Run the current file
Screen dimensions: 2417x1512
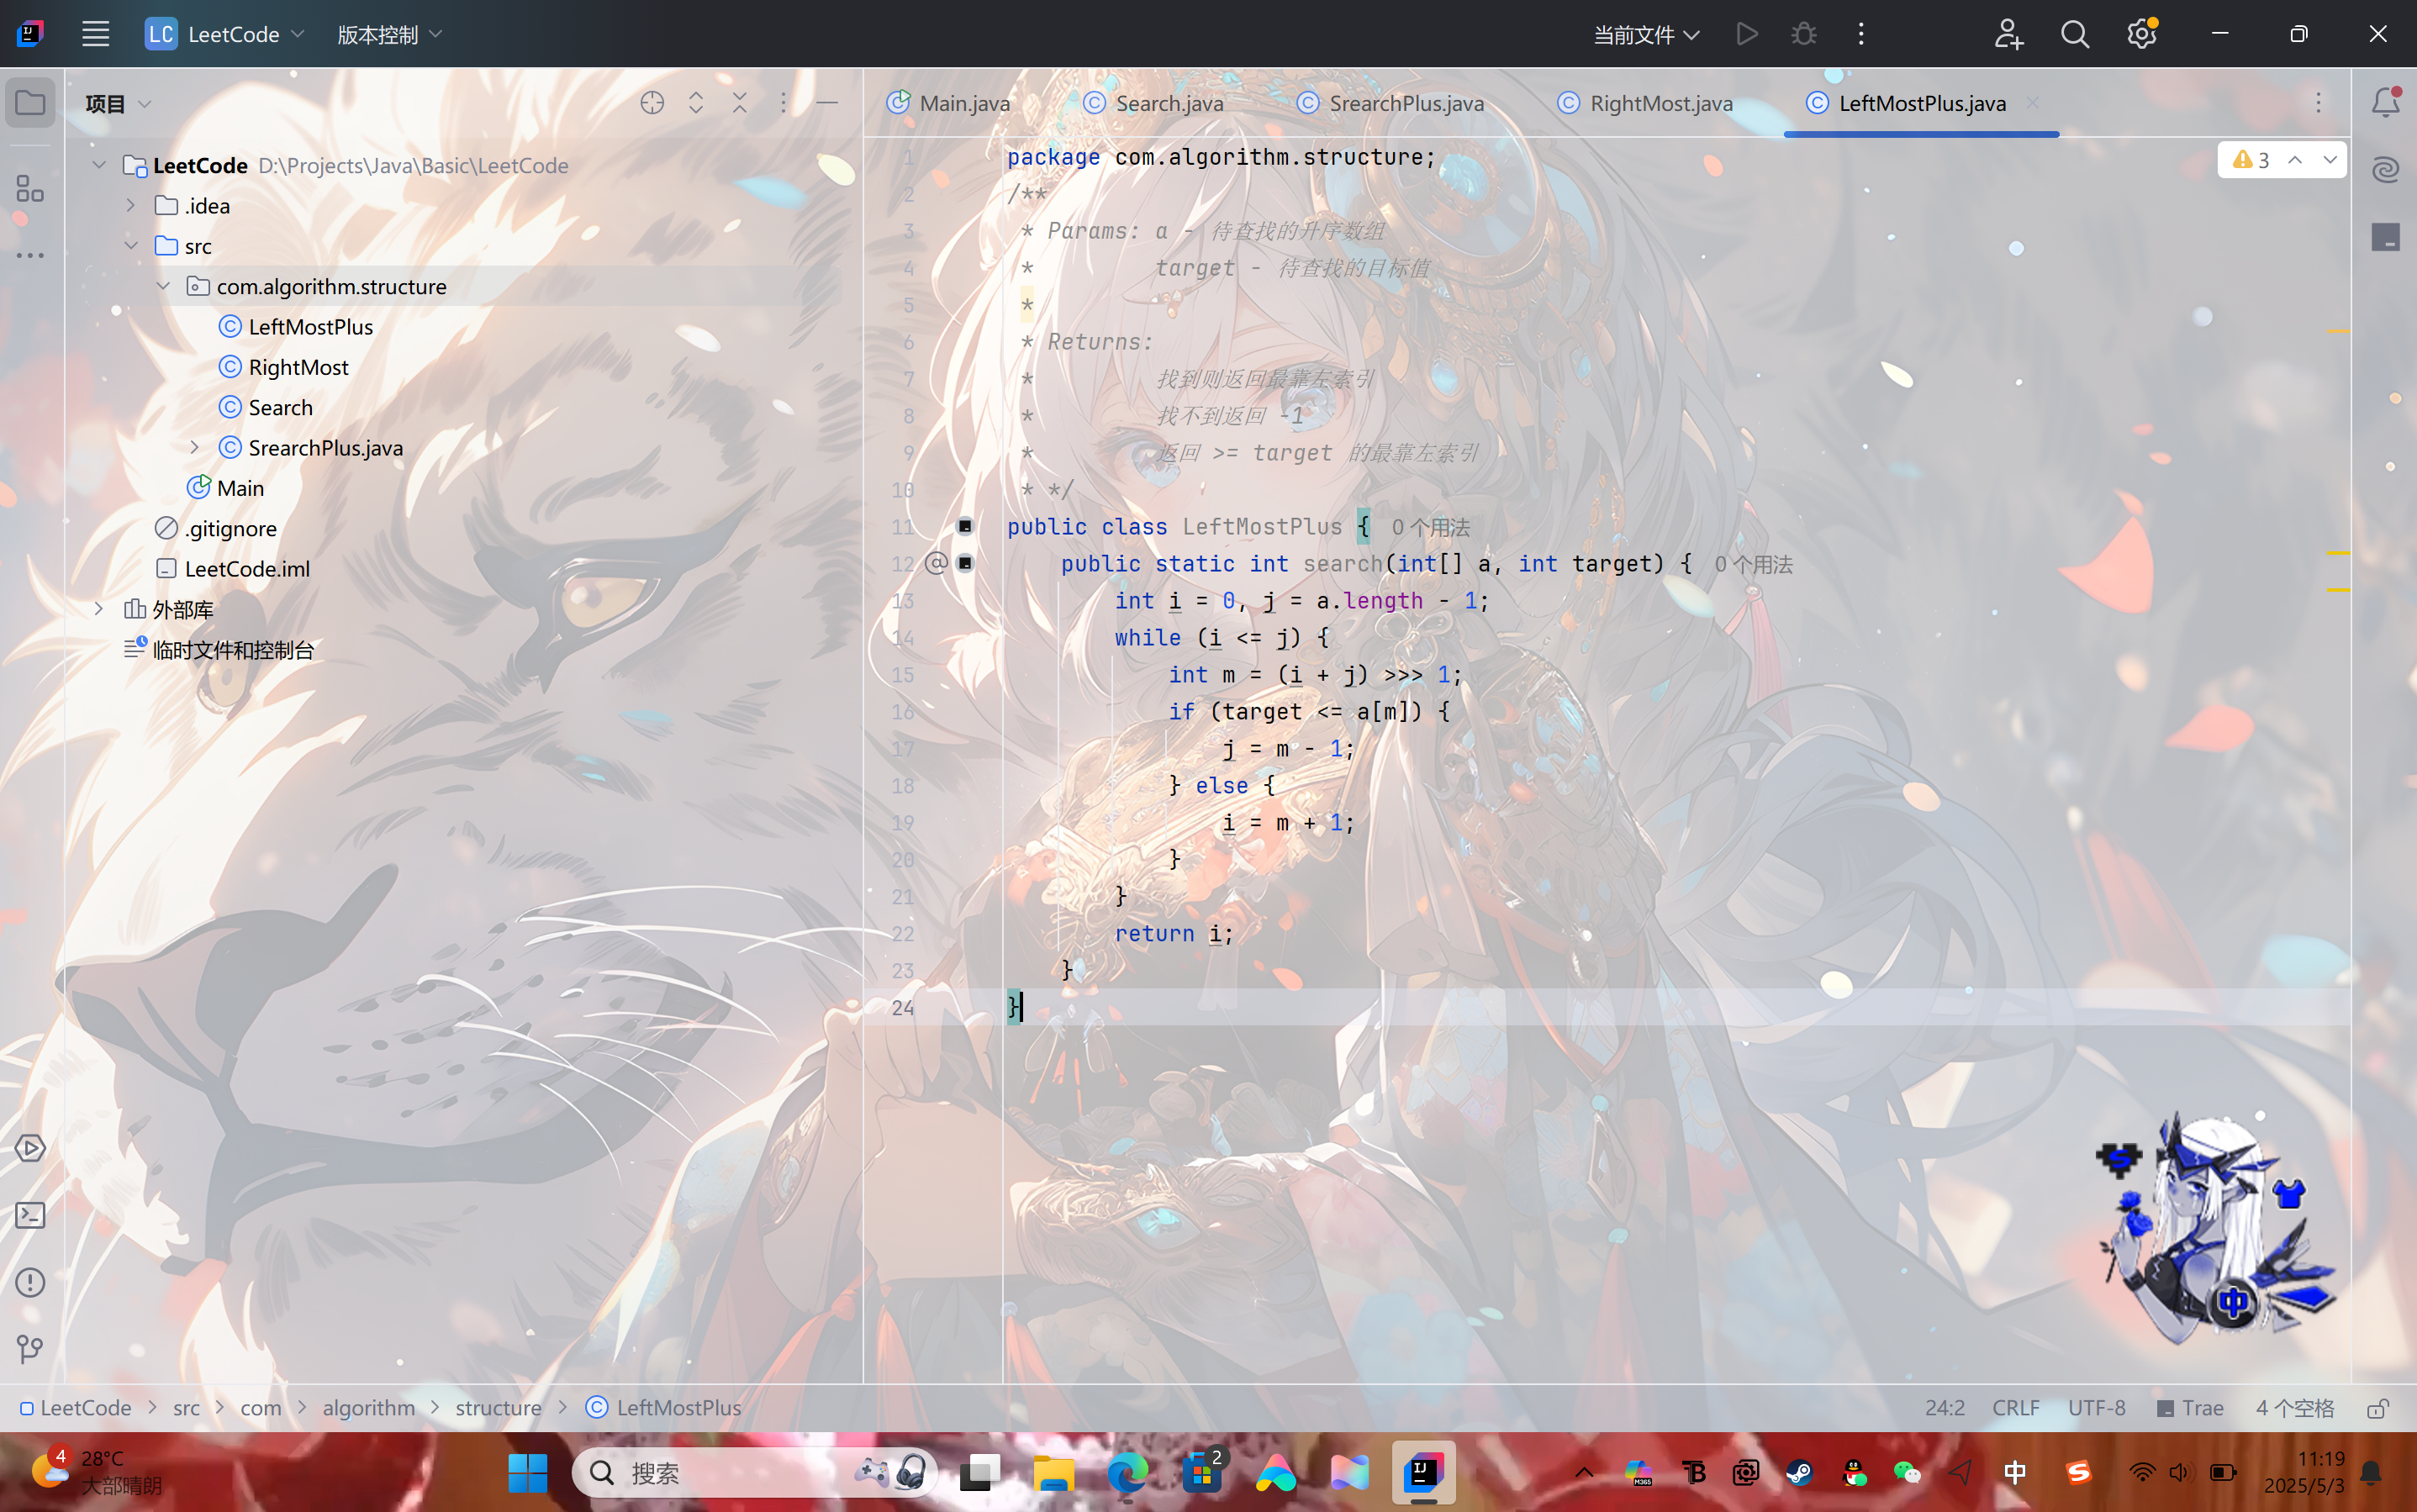point(1747,34)
